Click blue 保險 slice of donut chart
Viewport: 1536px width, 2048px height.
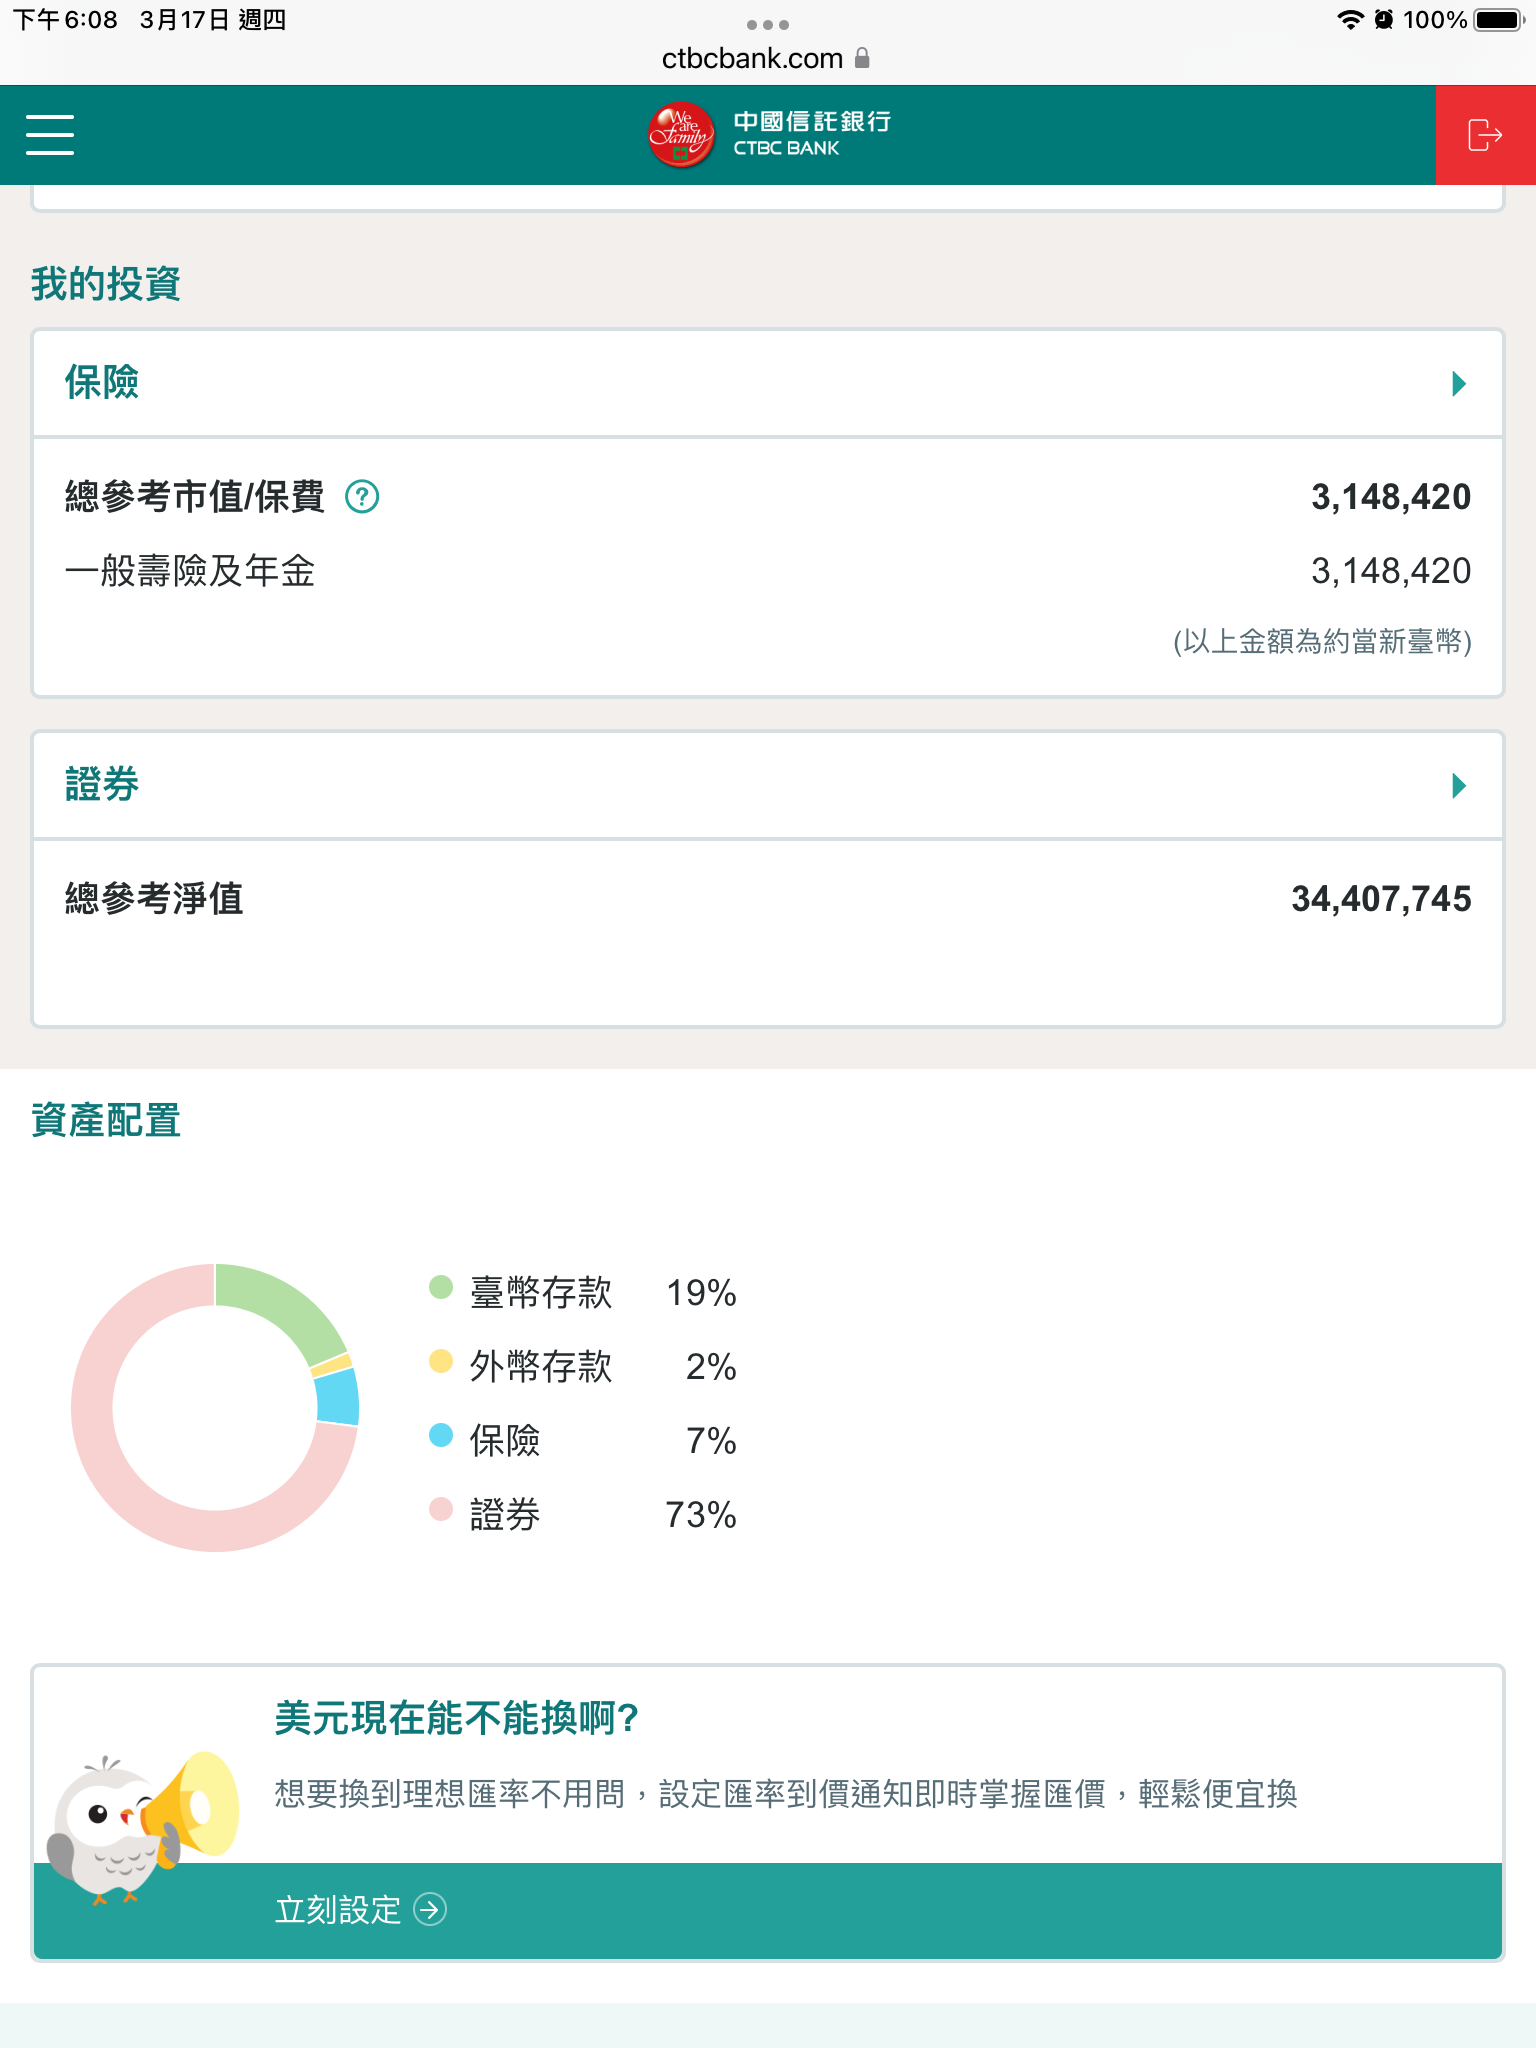point(338,1397)
